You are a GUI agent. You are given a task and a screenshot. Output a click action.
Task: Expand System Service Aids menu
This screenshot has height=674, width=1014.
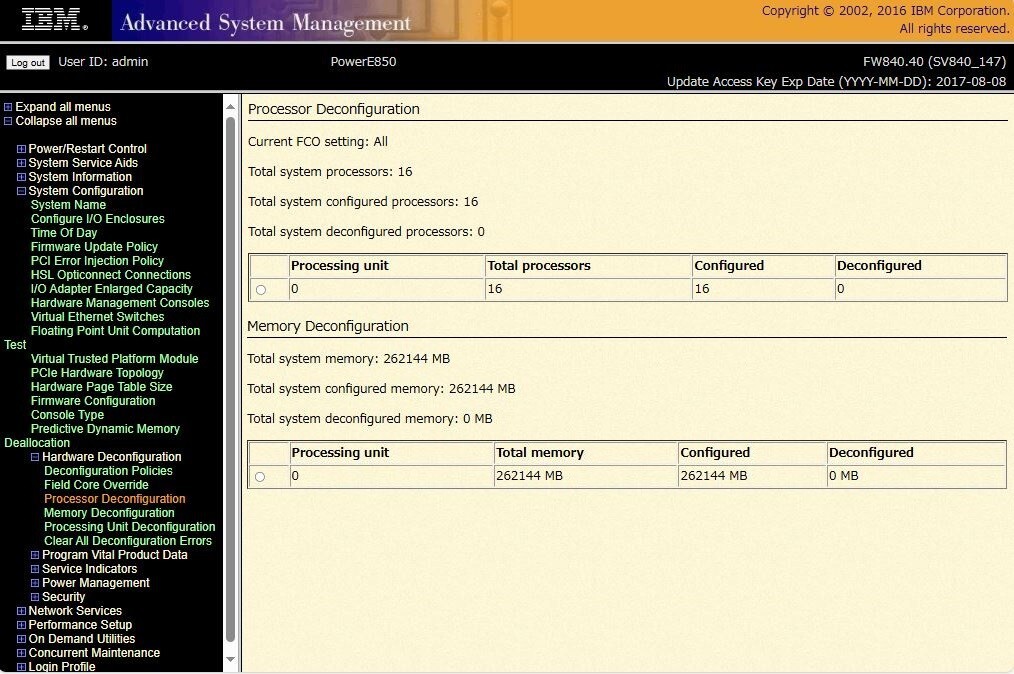[21, 163]
